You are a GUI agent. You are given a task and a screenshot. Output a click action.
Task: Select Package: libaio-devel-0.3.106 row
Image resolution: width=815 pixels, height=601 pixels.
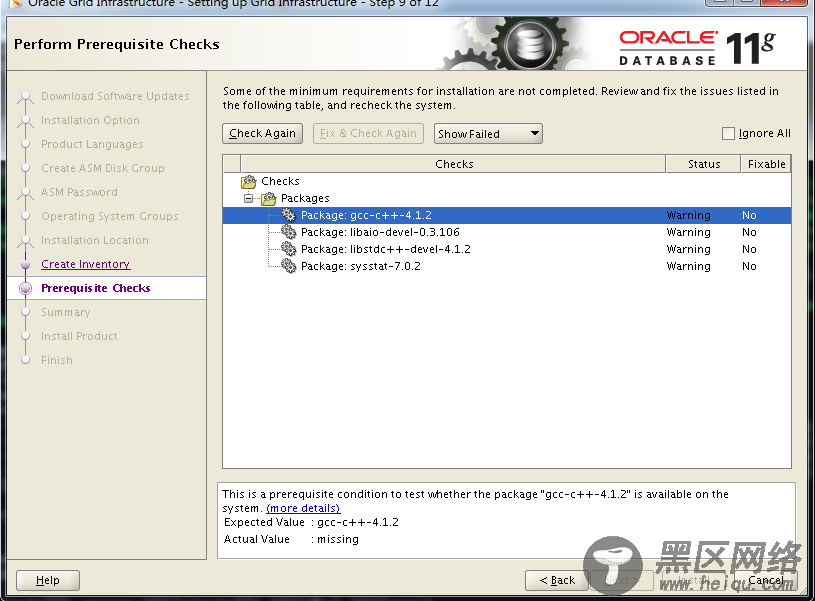pos(507,232)
